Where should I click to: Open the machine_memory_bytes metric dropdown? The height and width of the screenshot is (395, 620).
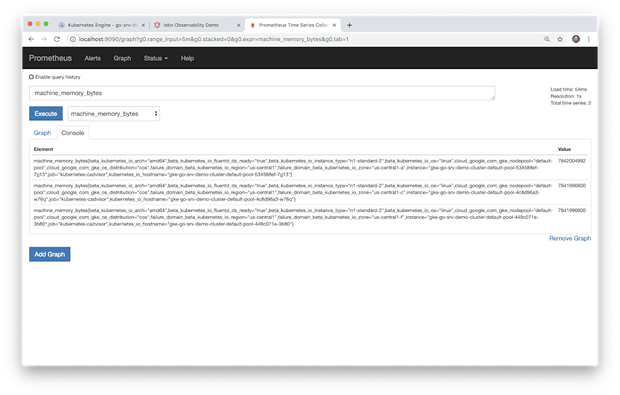coord(113,113)
